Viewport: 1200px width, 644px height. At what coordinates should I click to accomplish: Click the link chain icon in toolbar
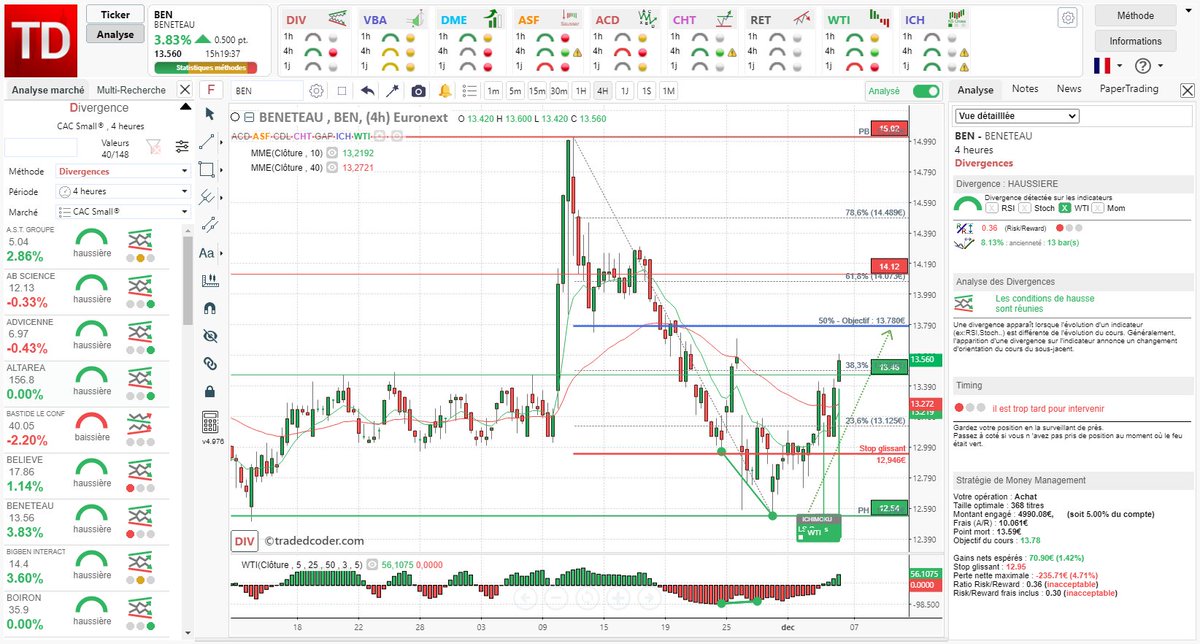point(209,363)
